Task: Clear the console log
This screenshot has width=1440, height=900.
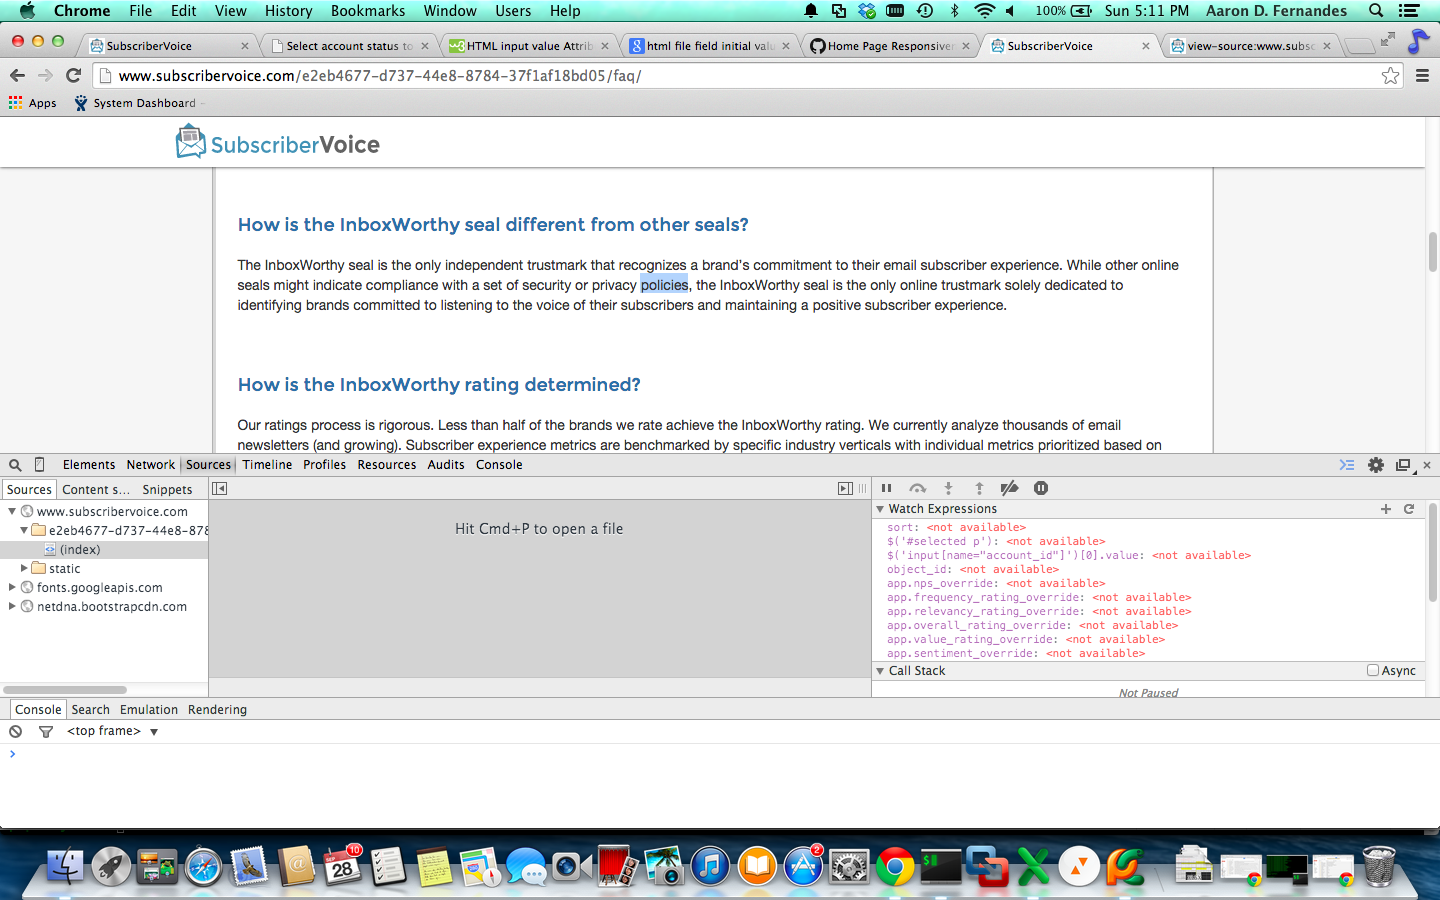Action: point(16,732)
